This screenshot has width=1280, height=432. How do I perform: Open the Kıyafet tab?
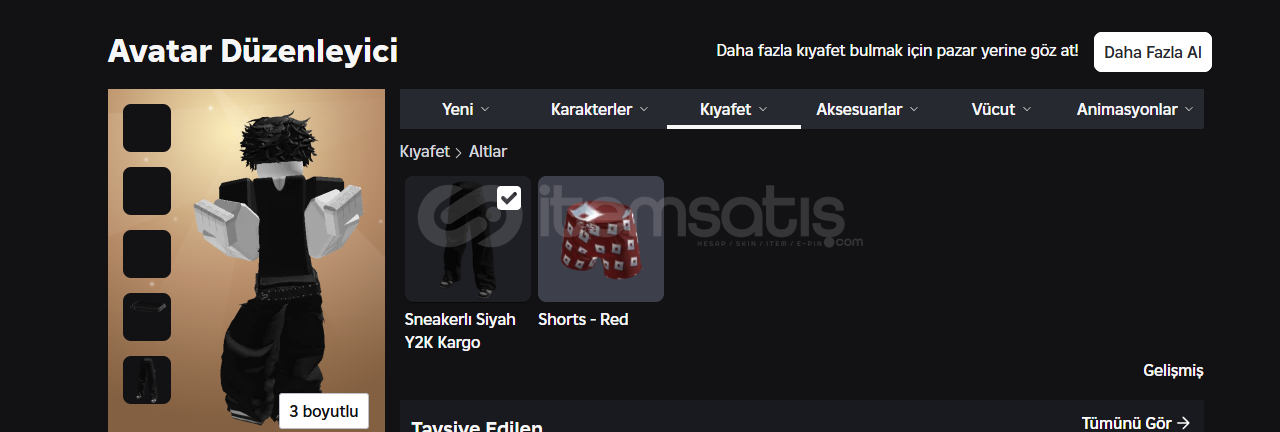(x=734, y=109)
